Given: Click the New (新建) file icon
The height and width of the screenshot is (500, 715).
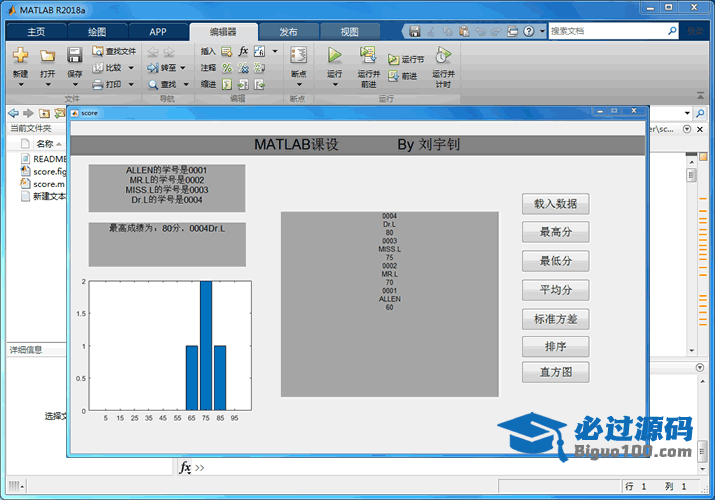Looking at the screenshot, I should tap(20, 55).
